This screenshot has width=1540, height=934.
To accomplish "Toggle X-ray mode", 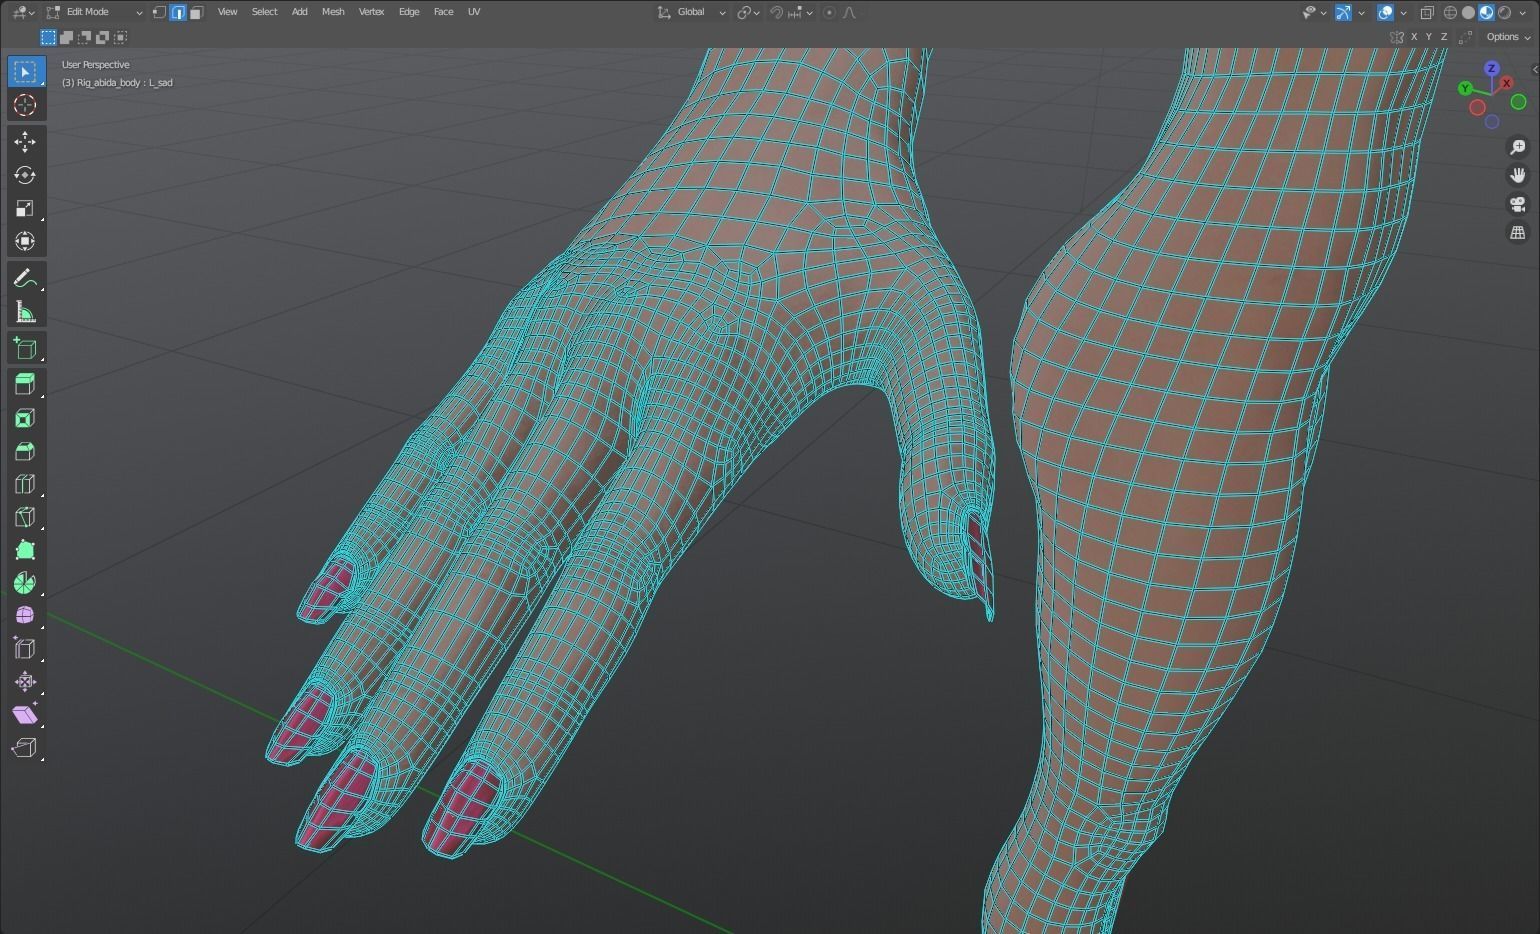I will click(1427, 12).
